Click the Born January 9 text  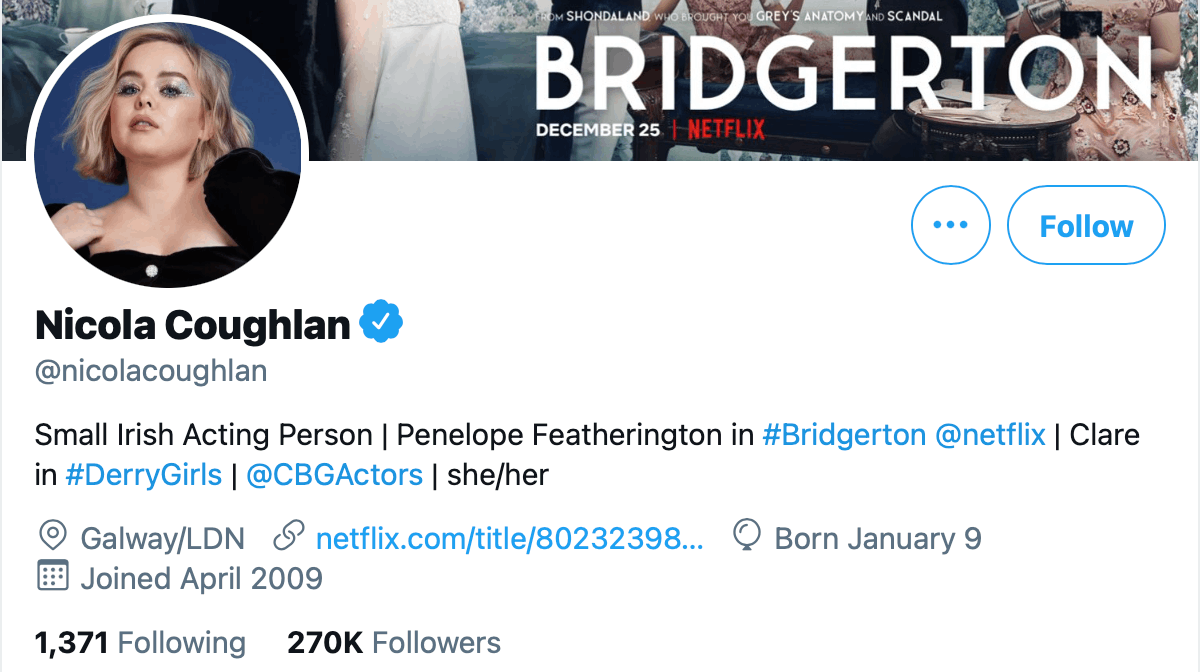(878, 539)
